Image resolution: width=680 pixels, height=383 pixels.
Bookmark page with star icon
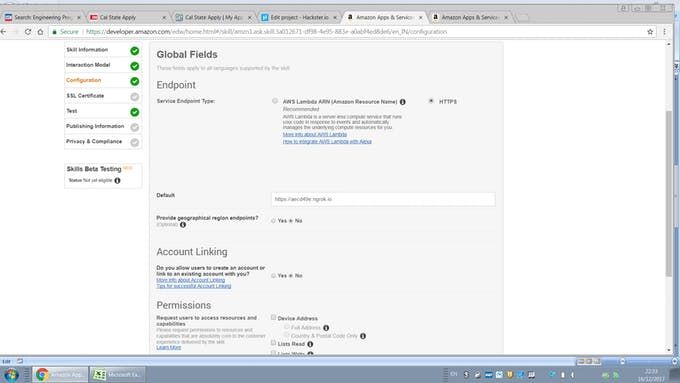pos(650,32)
